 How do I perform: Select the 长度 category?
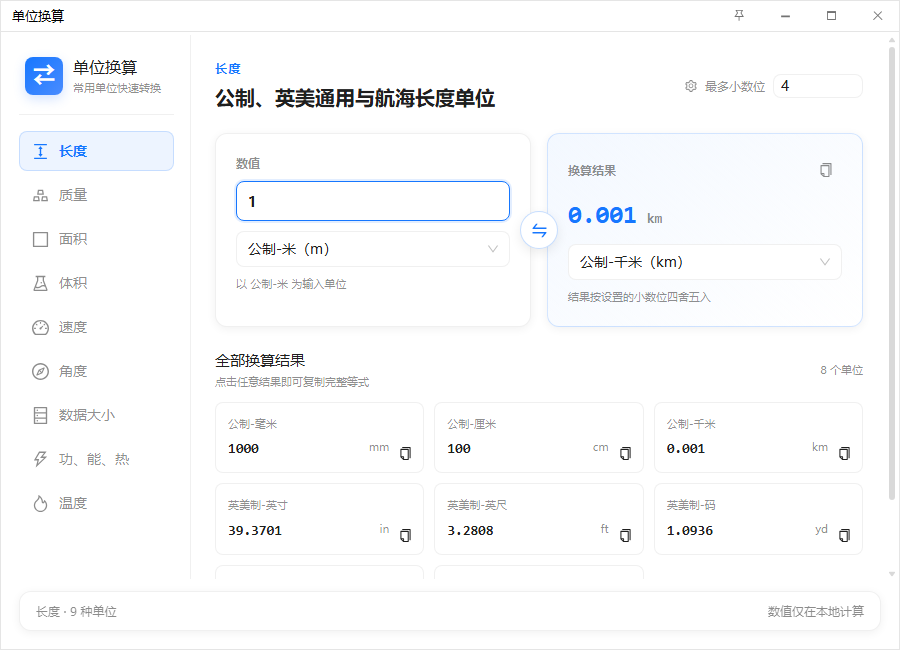coord(96,151)
